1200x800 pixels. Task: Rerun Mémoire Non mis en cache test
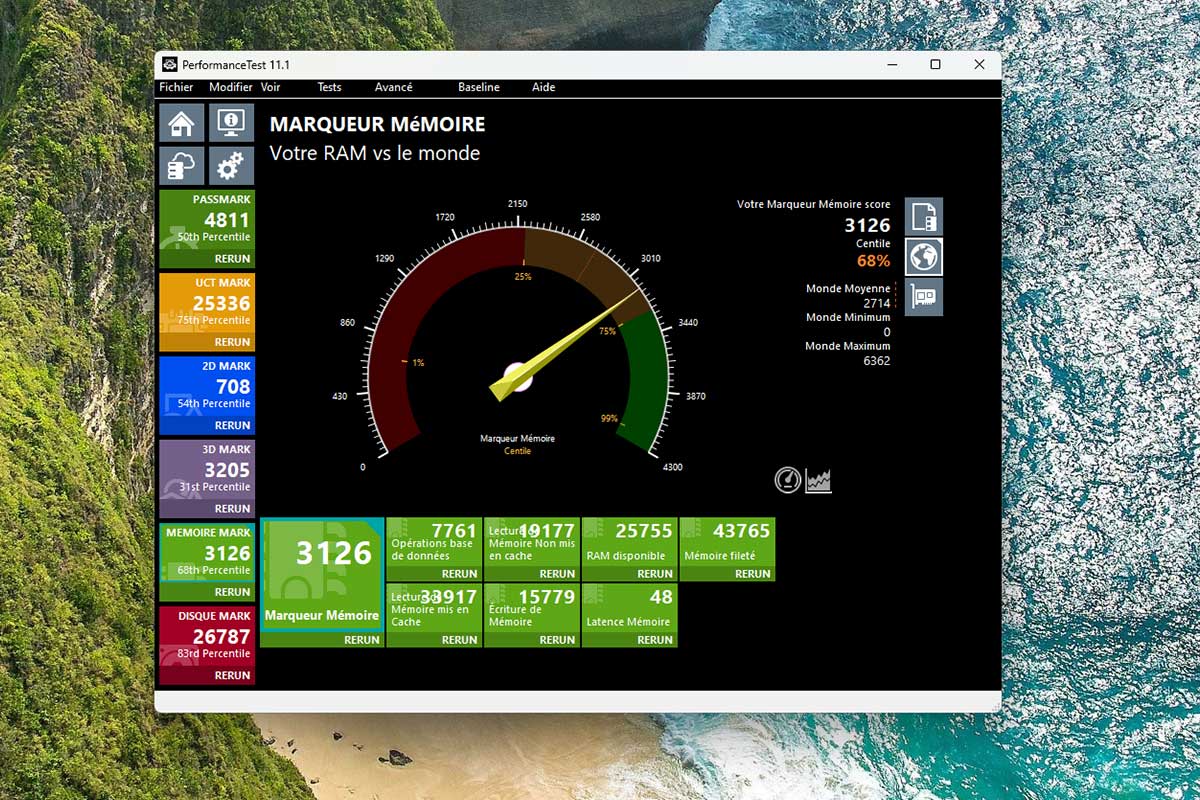(557, 574)
